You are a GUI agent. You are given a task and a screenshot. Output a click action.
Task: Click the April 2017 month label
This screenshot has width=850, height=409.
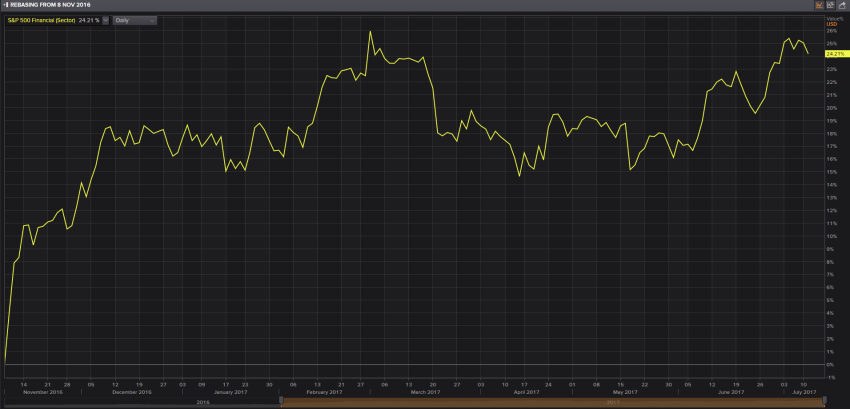(526, 392)
